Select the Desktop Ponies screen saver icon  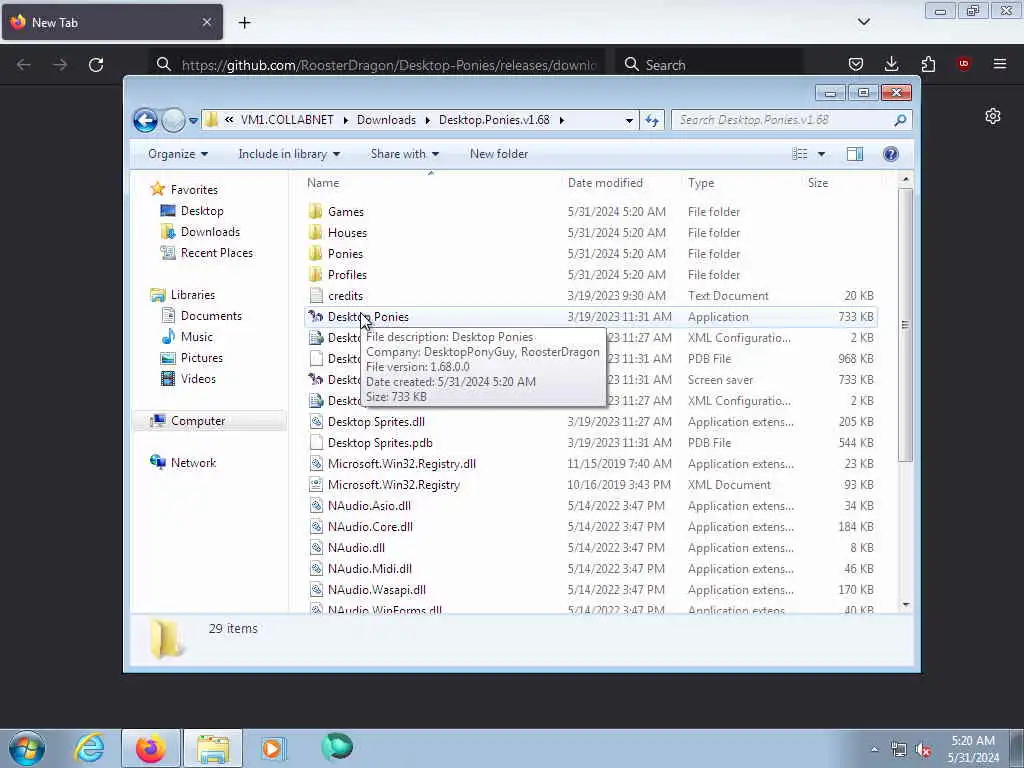click(x=316, y=379)
